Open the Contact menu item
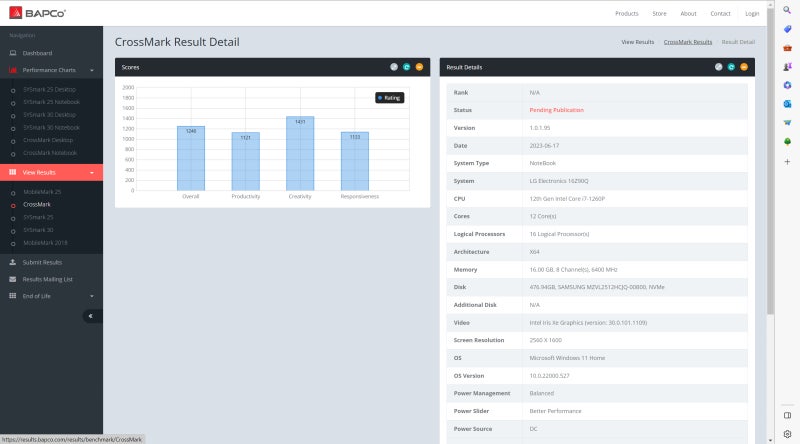 click(720, 14)
